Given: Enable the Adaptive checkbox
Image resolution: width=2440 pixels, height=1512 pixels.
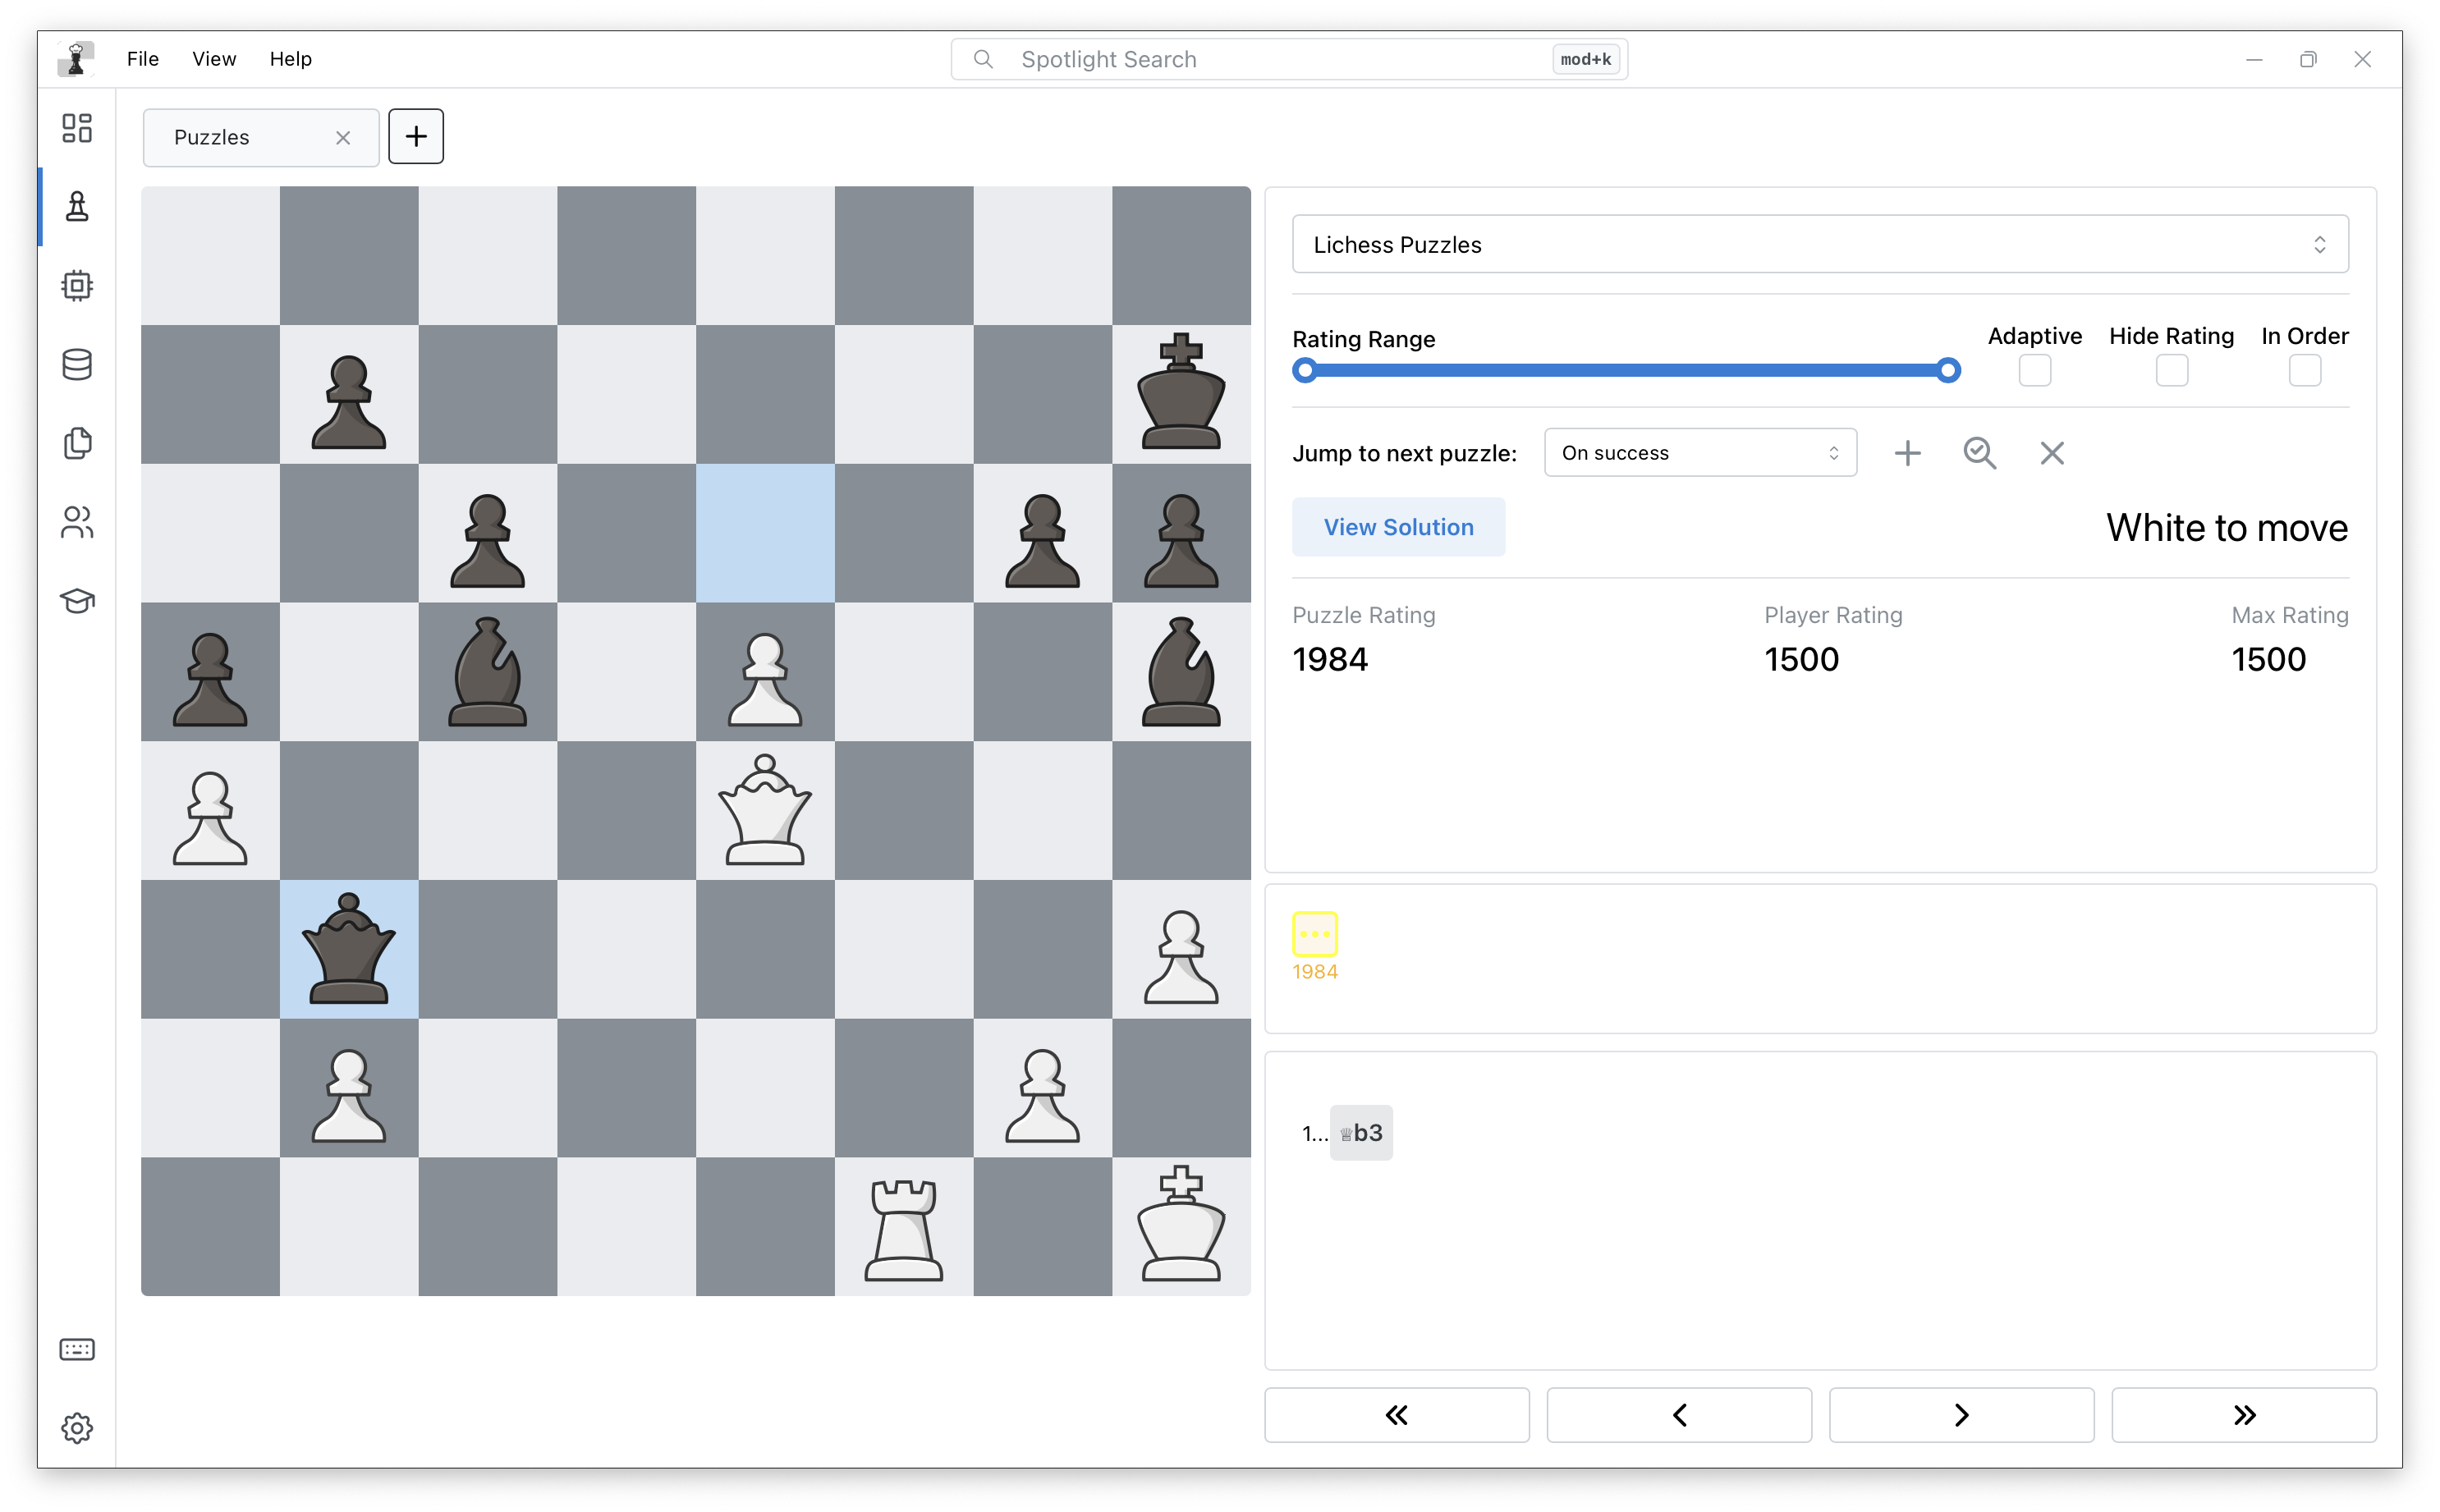Looking at the screenshot, I should click(x=2035, y=371).
